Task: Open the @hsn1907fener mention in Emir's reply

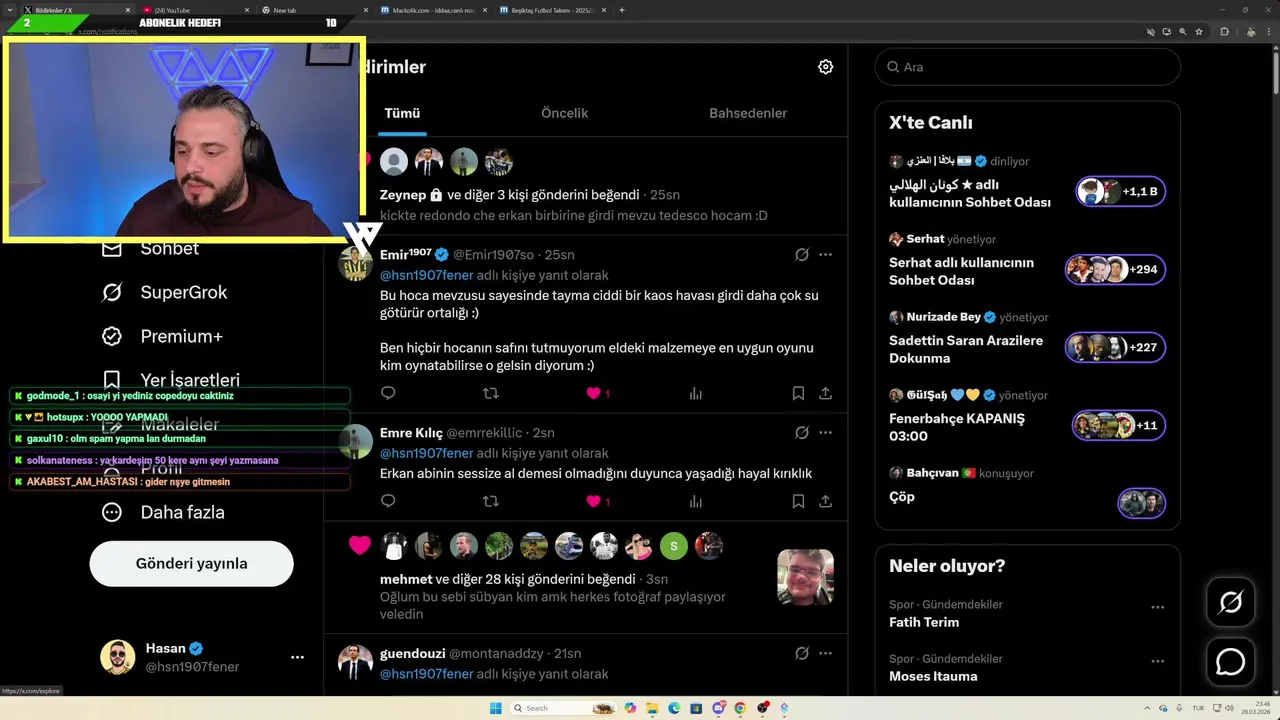Action: pos(426,275)
